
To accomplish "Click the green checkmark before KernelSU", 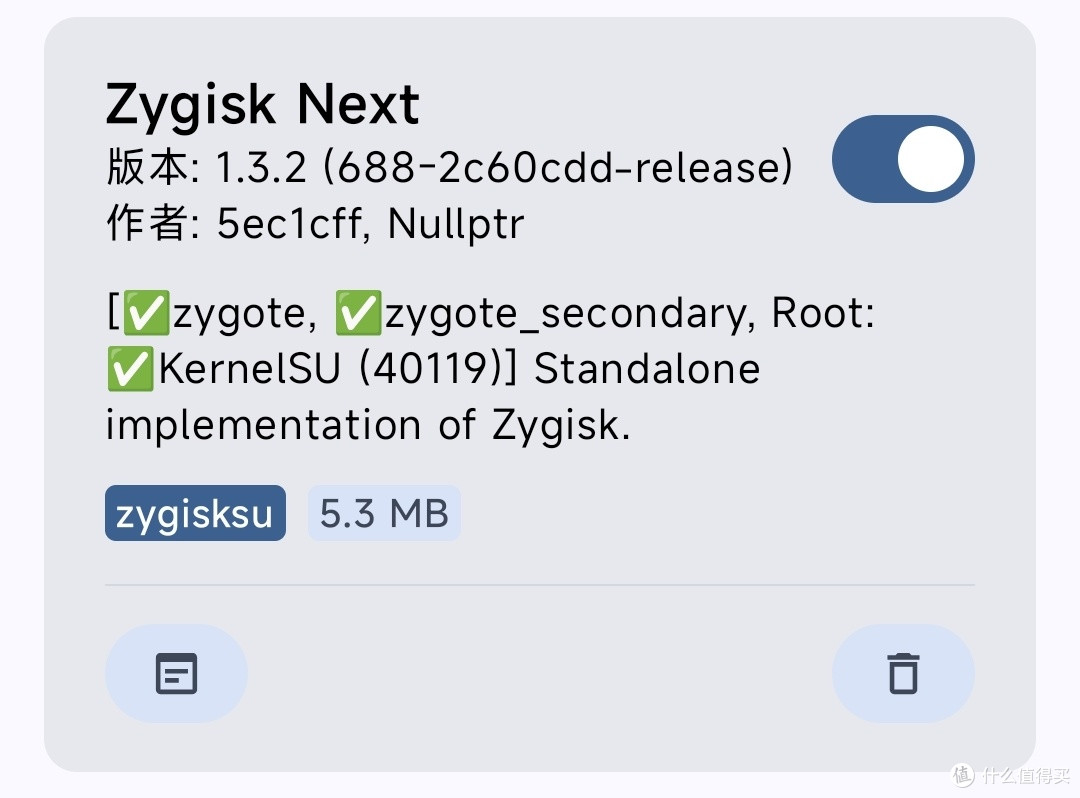I will click(130, 369).
